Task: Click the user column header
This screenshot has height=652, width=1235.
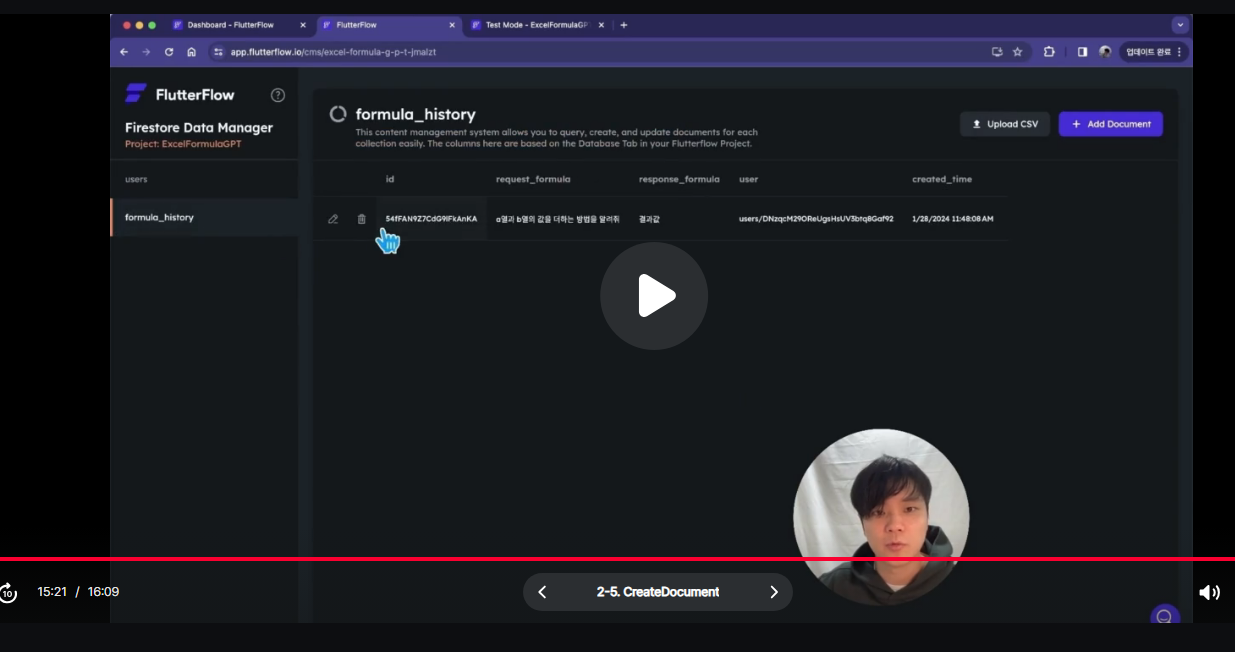Action: (748, 179)
